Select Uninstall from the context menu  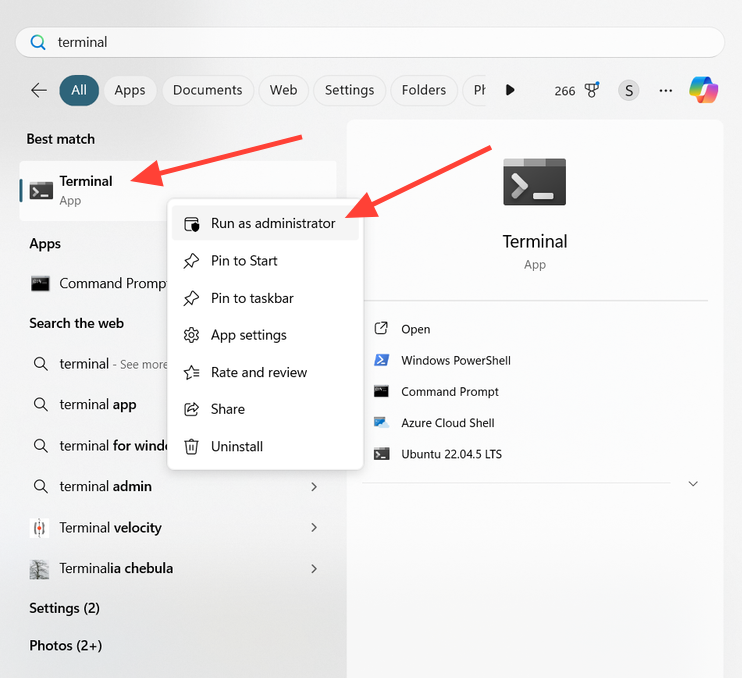pos(237,447)
